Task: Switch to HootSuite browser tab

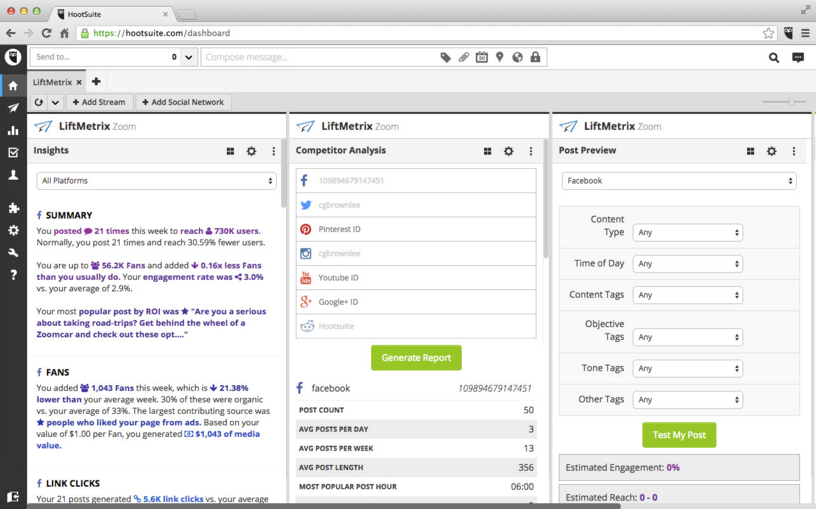Action: pos(112,14)
